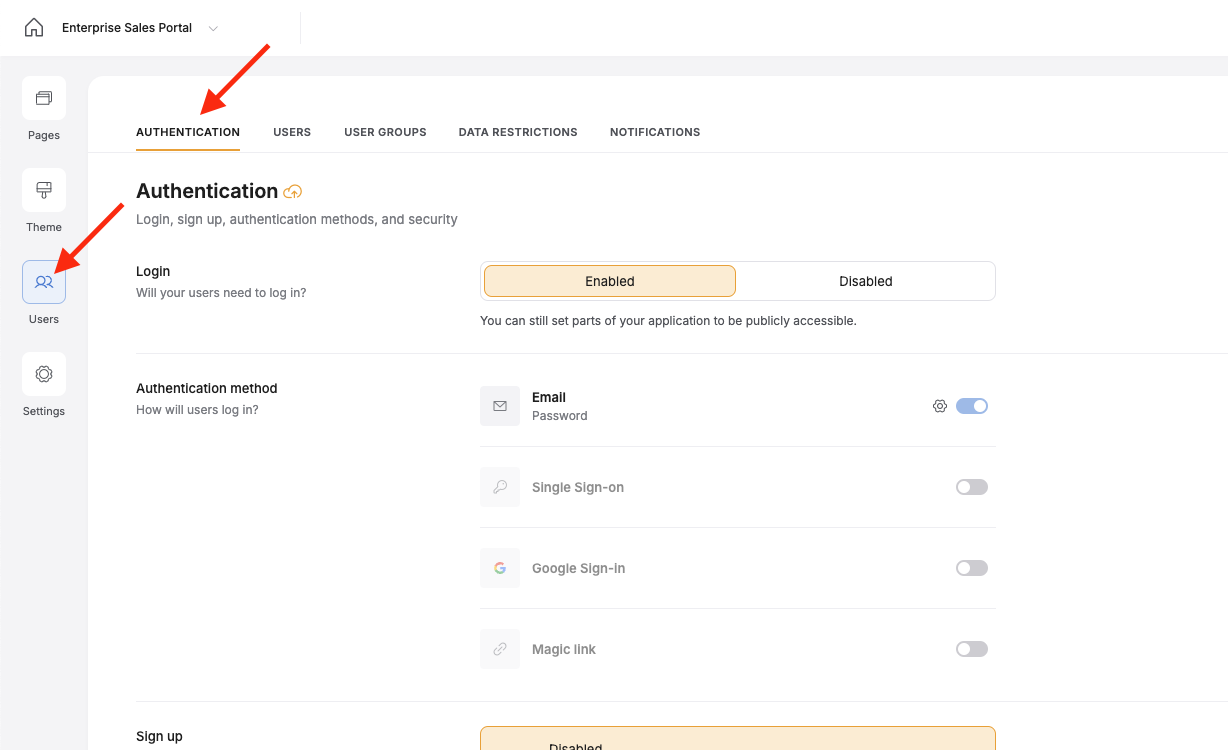Screen dimensions: 1228x750
Task: Open the Enterprise Sales Portal app dropdown
Action: click(x=212, y=28)
